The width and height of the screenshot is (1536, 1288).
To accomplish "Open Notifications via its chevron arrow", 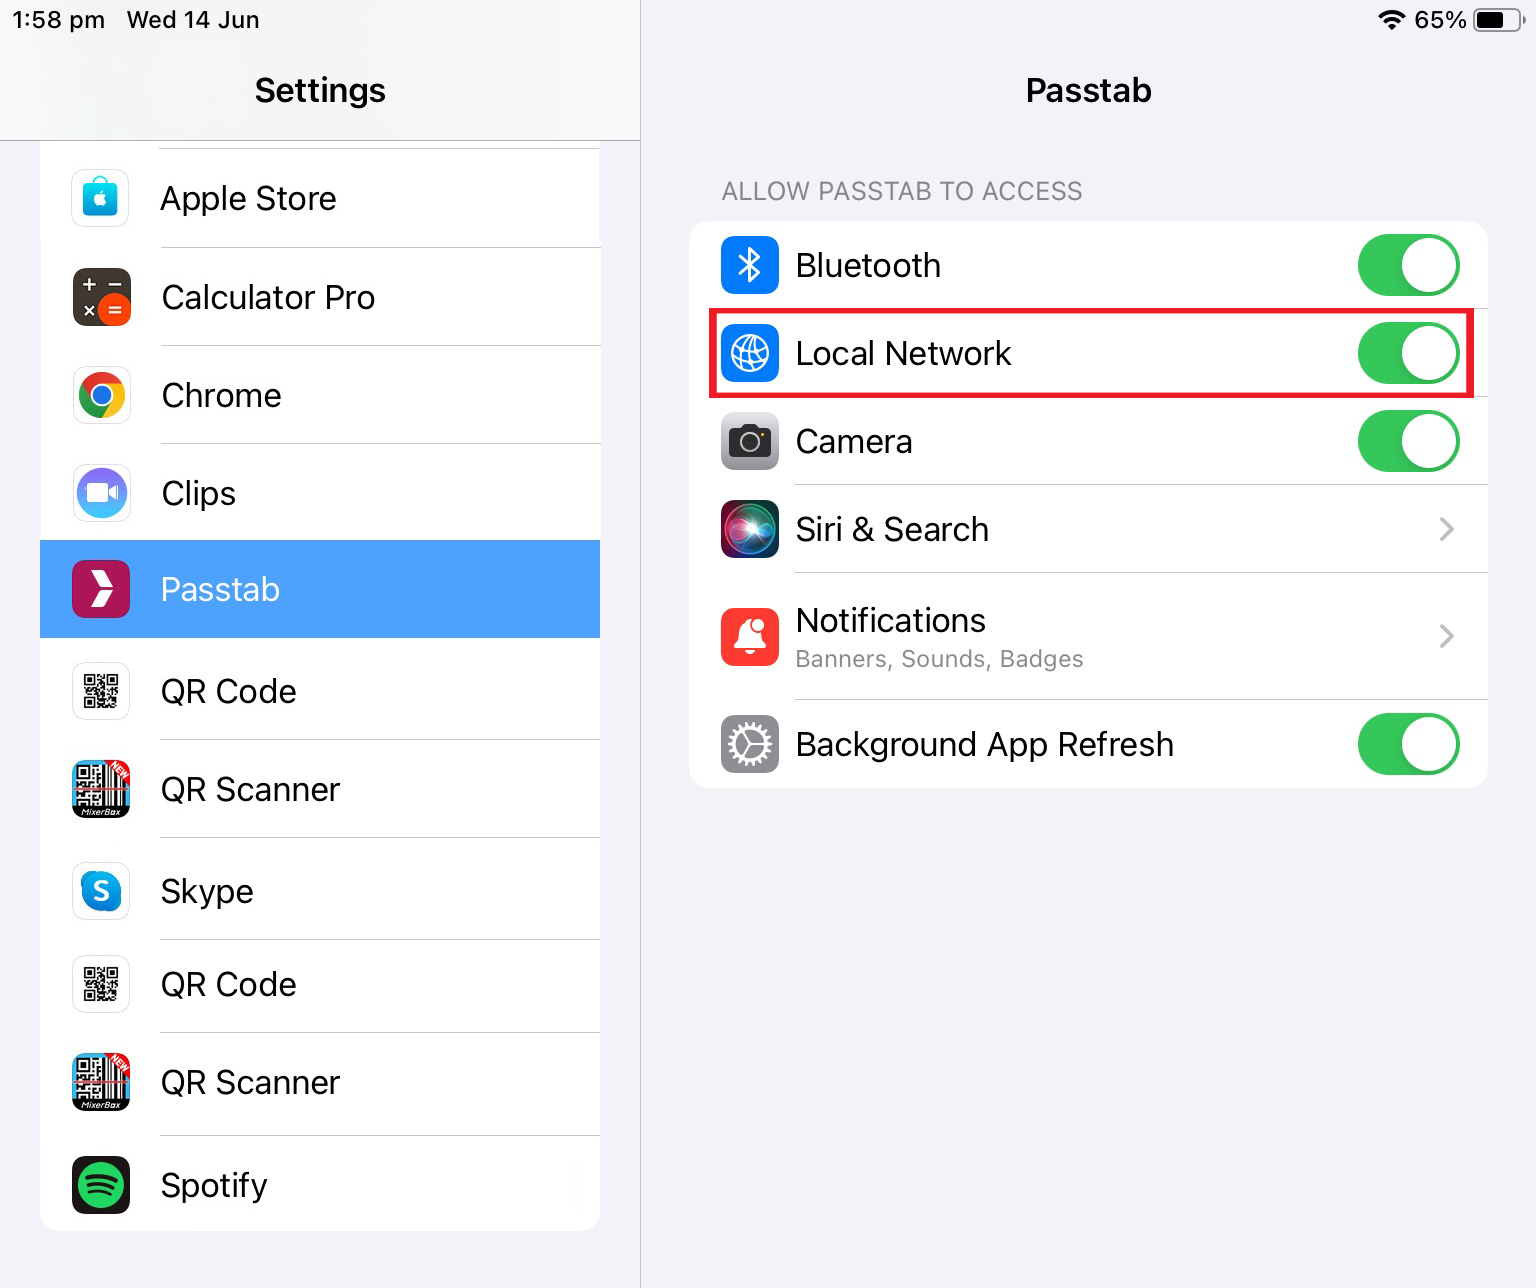I will [1446, 636].
